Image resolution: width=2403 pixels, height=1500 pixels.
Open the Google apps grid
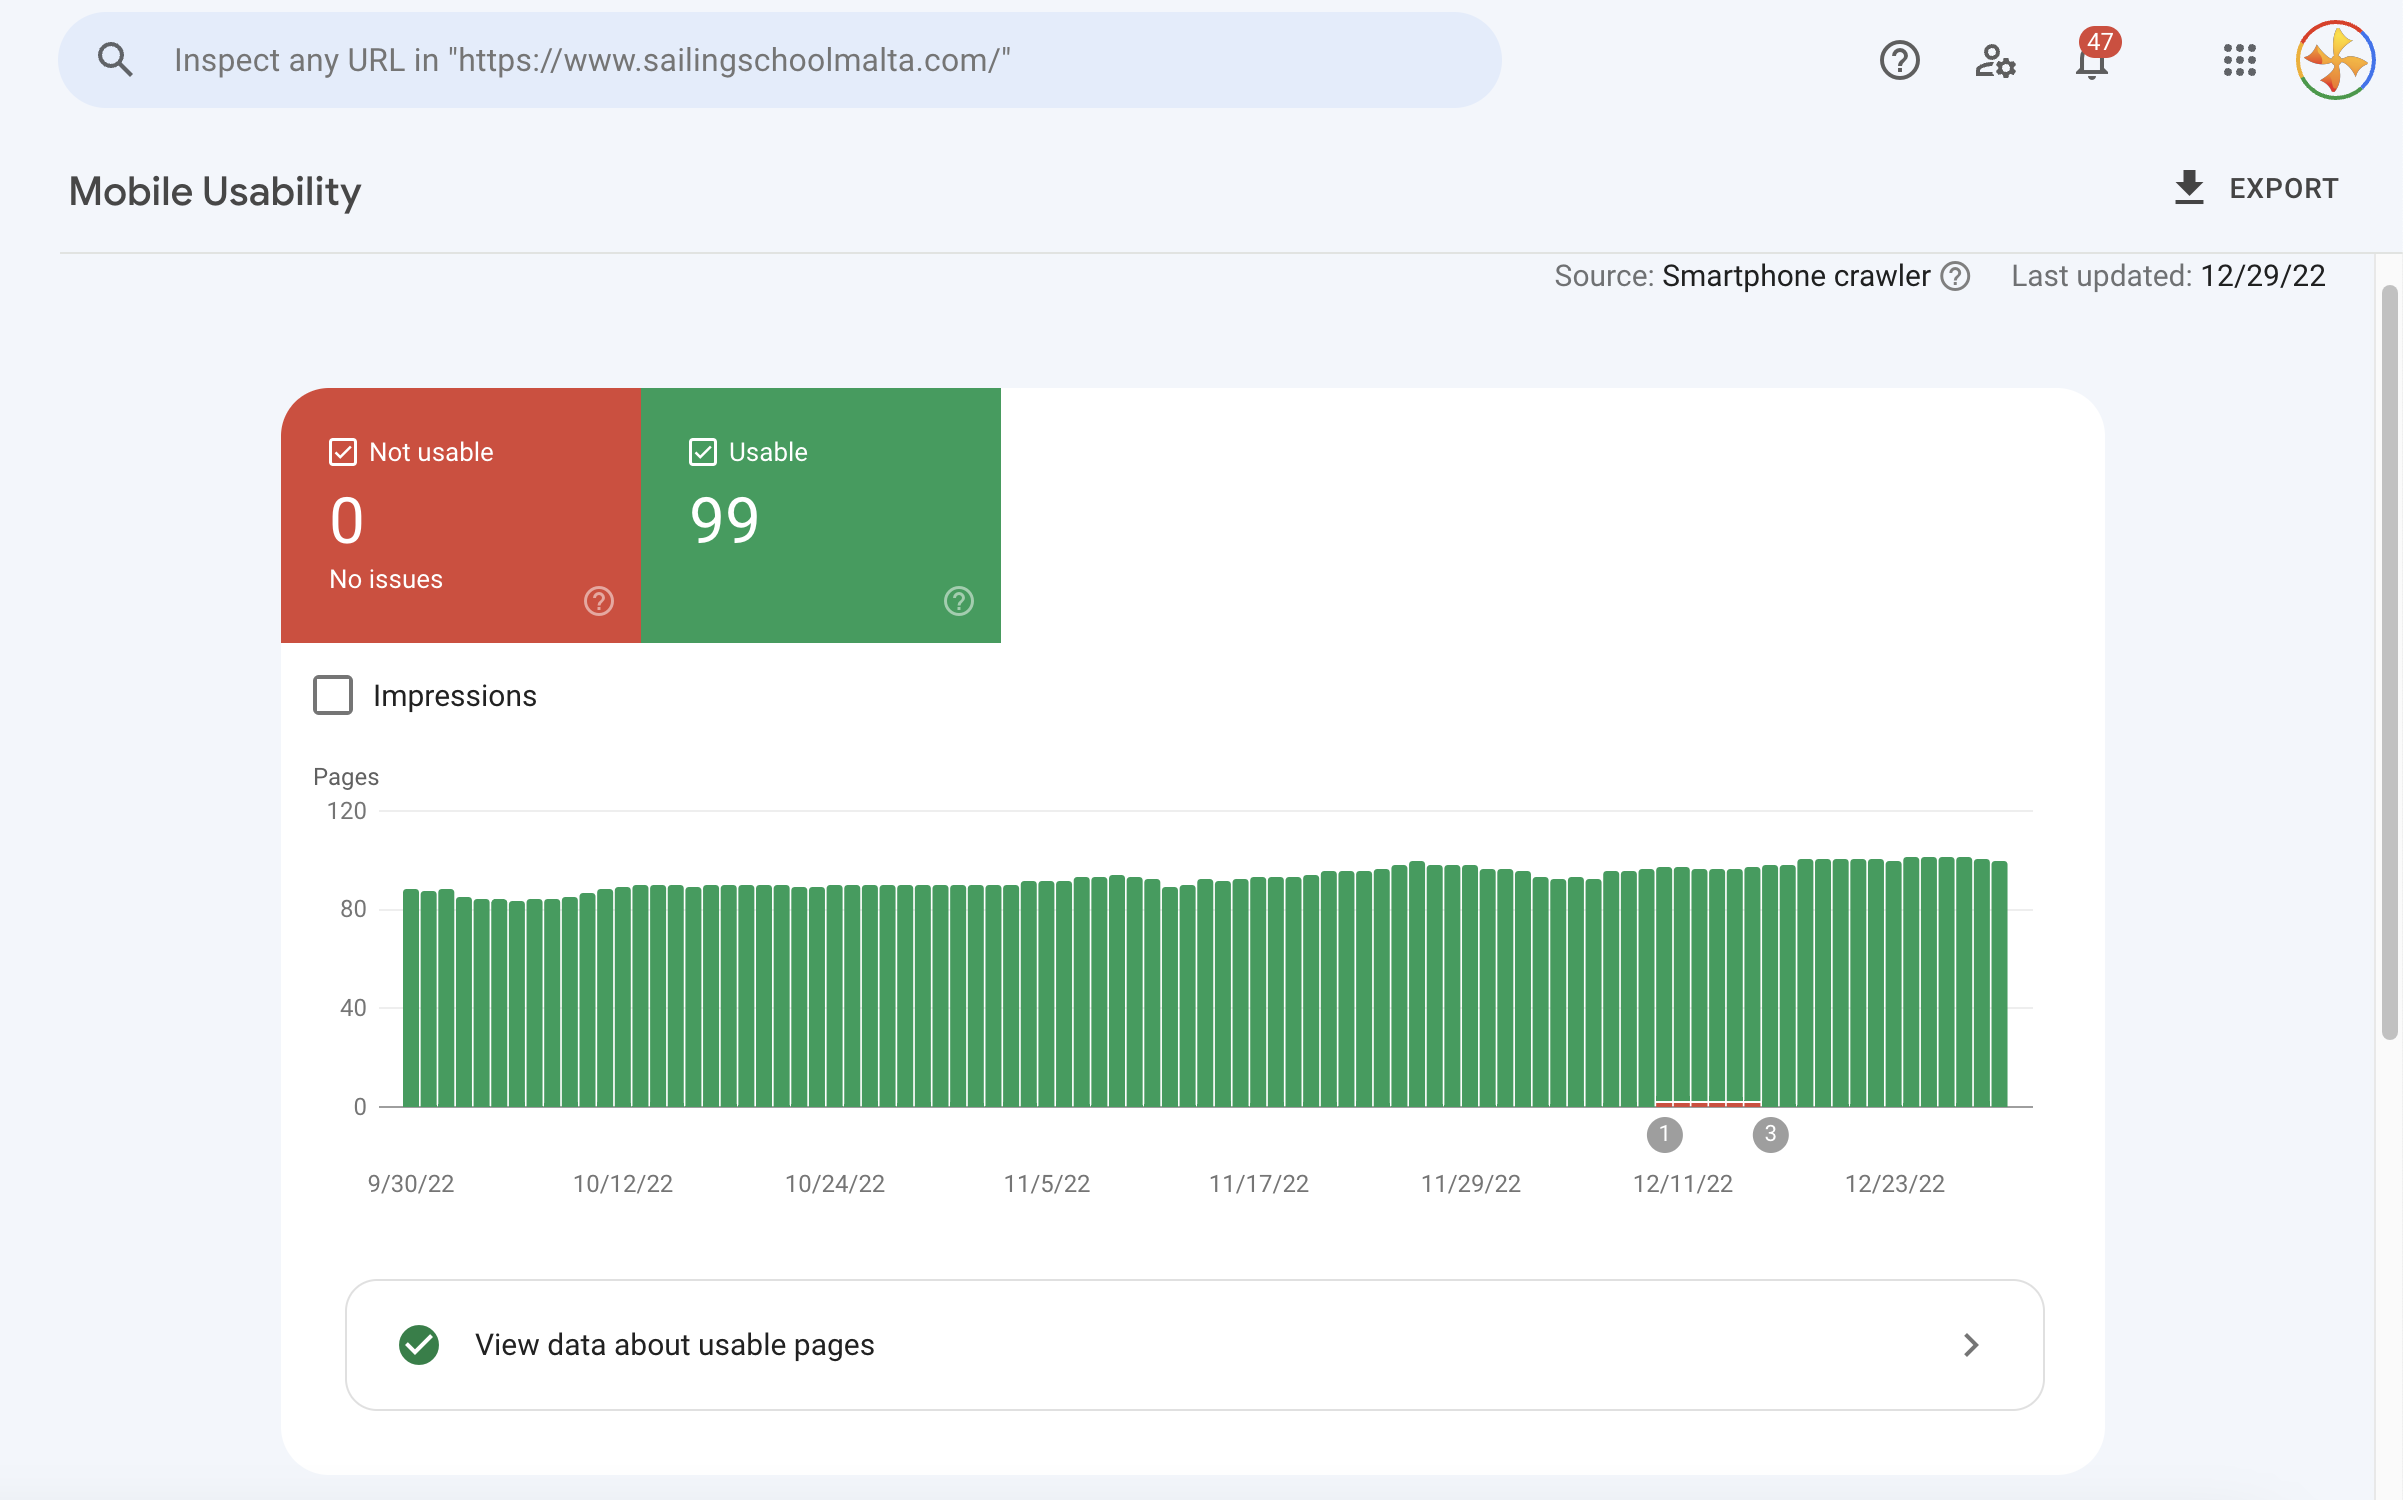[x=2239, y=60]
